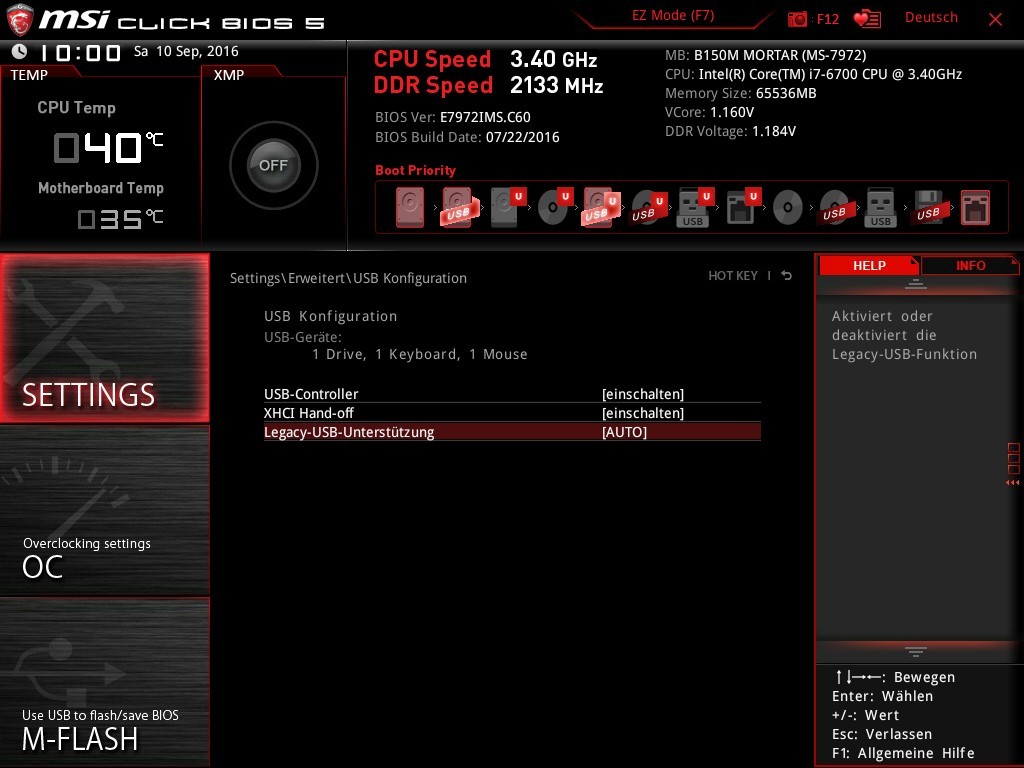Take a screenshot with the F12 camera icon
The width and height of the screenshot is (1024, 768).
click(x=797, y=19)
